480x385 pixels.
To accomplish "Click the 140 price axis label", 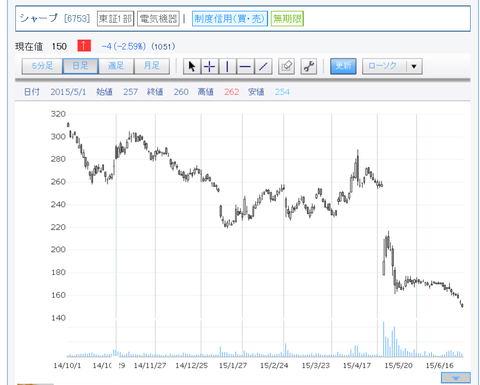I will pos(58,318).
